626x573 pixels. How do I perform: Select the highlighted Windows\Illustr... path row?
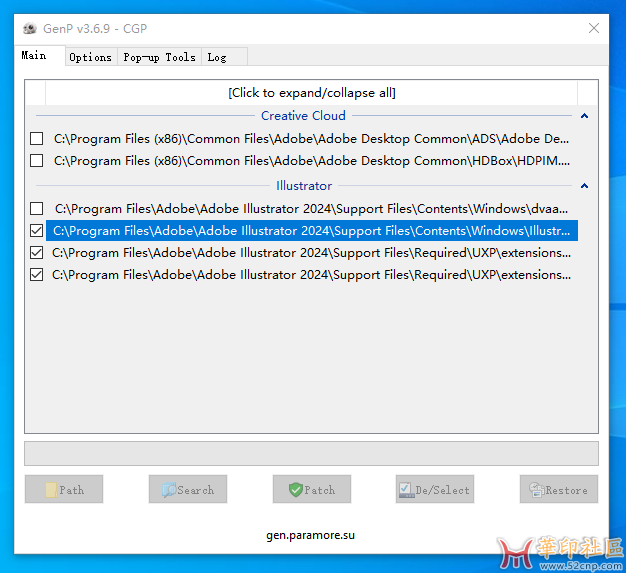click(312, 230)
